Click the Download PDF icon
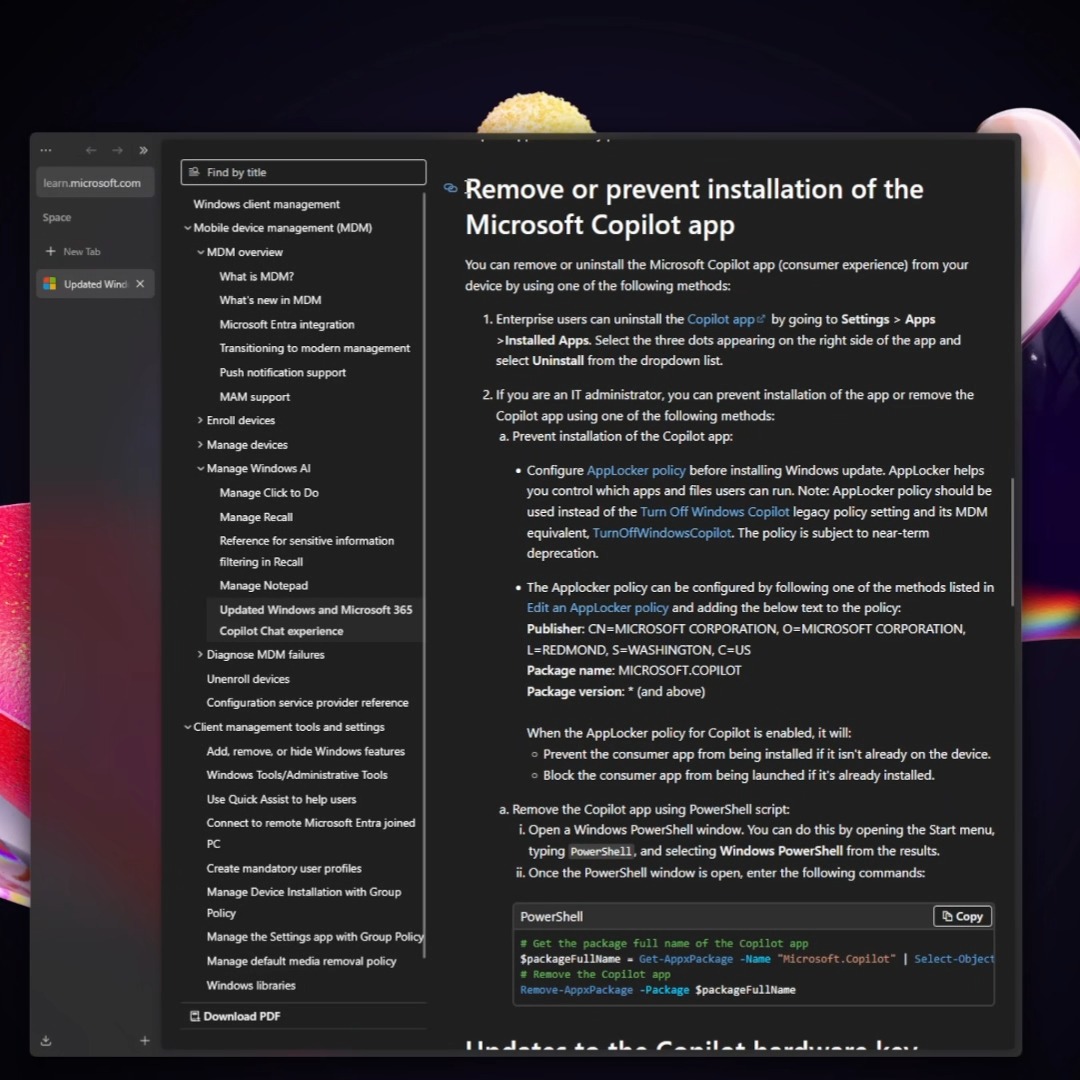This screenshot has width=1080, height=1080. pos(195,1016)
